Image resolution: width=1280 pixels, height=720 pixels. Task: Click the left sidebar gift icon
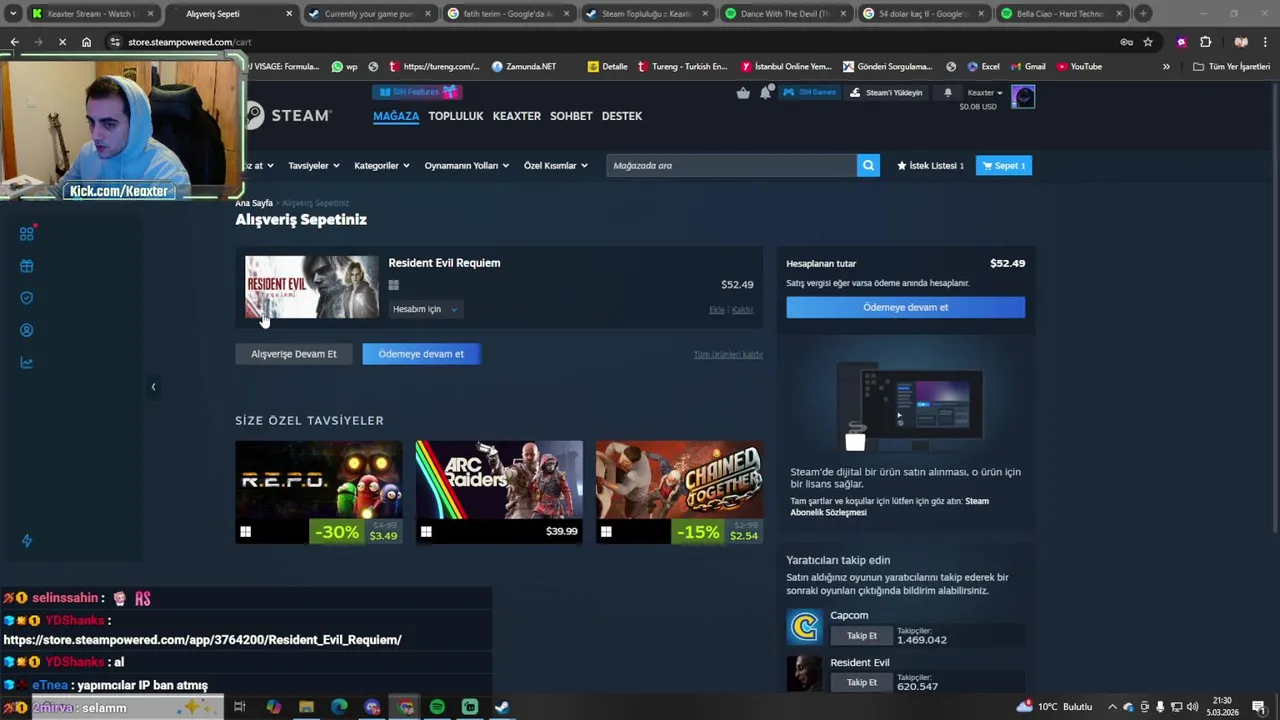(x=27, y=266)
